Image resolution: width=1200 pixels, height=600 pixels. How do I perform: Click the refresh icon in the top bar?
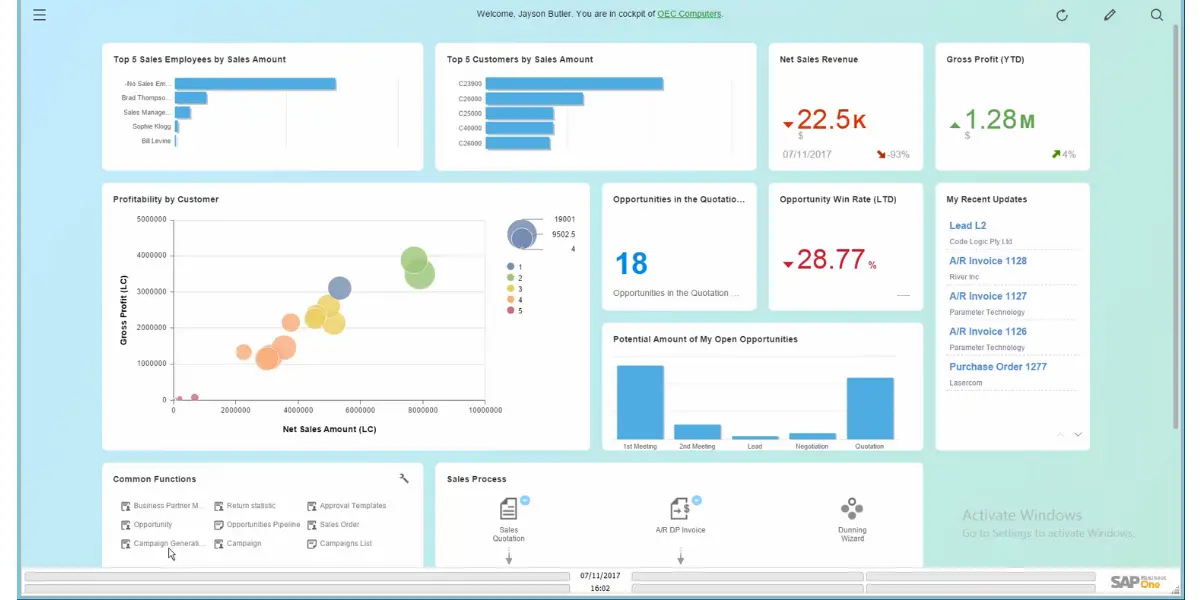pyautogui.click(x=1061, y=15)
